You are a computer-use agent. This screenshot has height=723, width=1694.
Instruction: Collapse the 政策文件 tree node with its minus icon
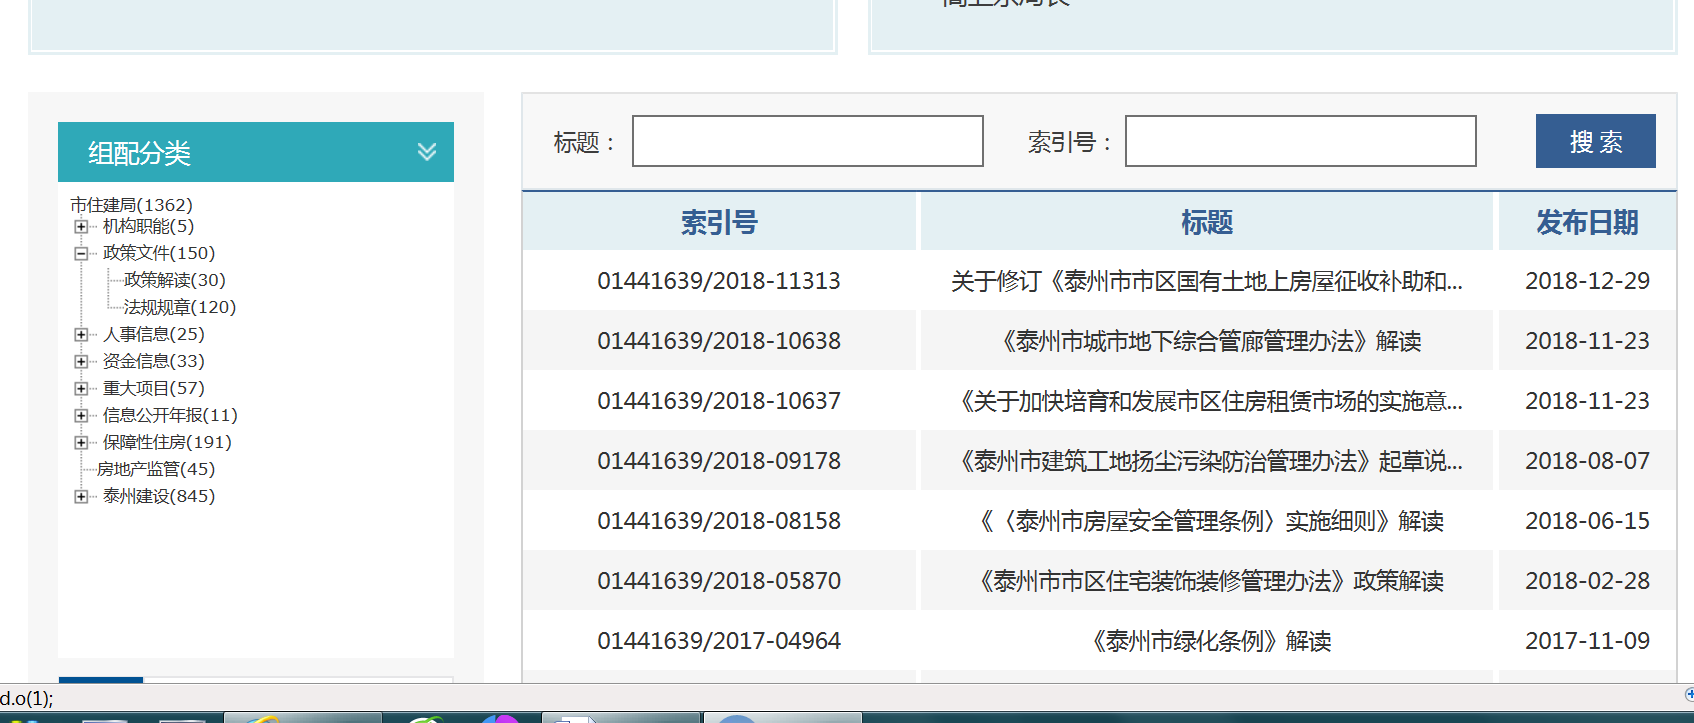(x=81, y=254)
